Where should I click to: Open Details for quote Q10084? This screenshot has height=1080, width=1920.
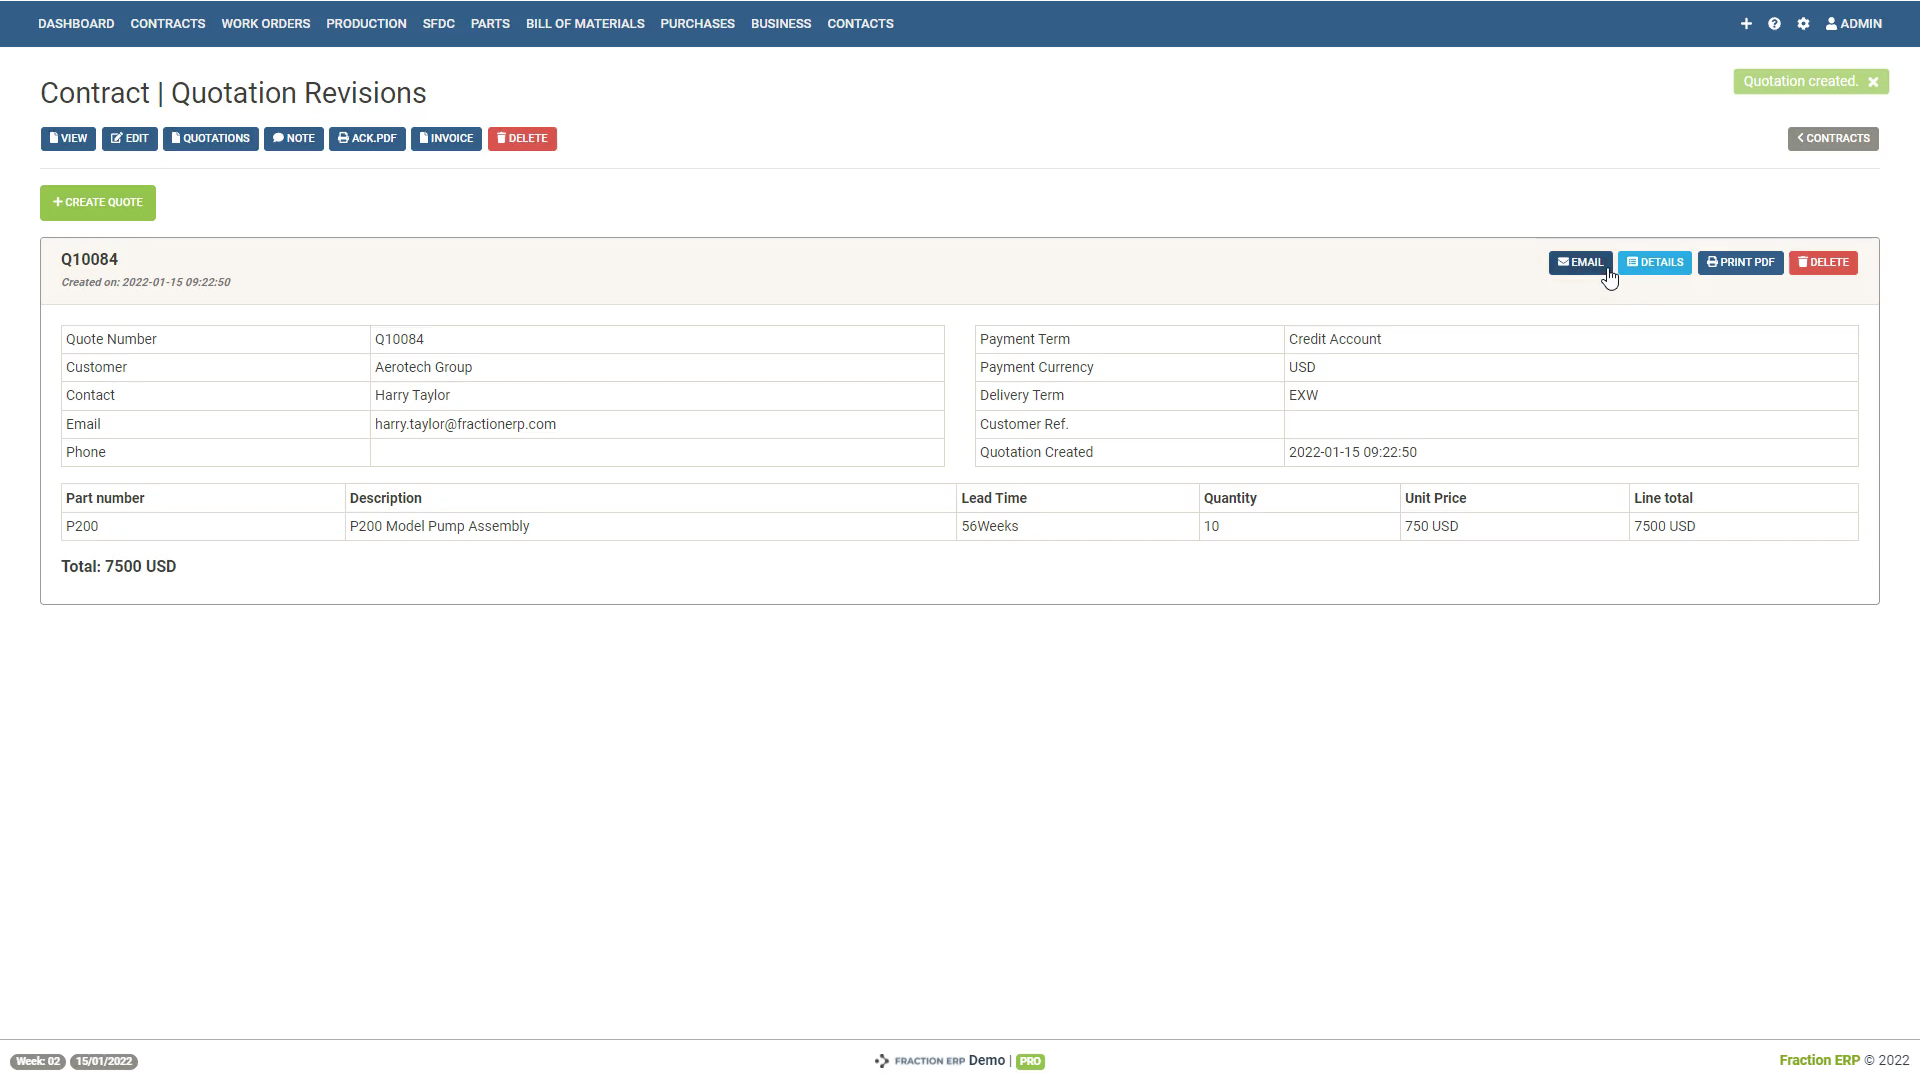(1654, 262)
